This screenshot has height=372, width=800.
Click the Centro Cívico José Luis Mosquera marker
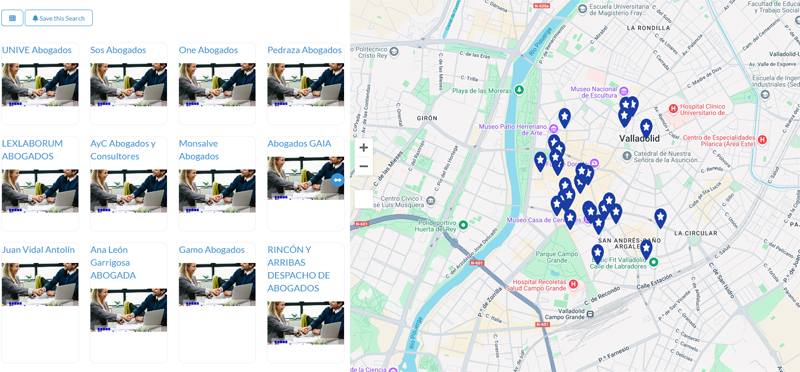431,200
